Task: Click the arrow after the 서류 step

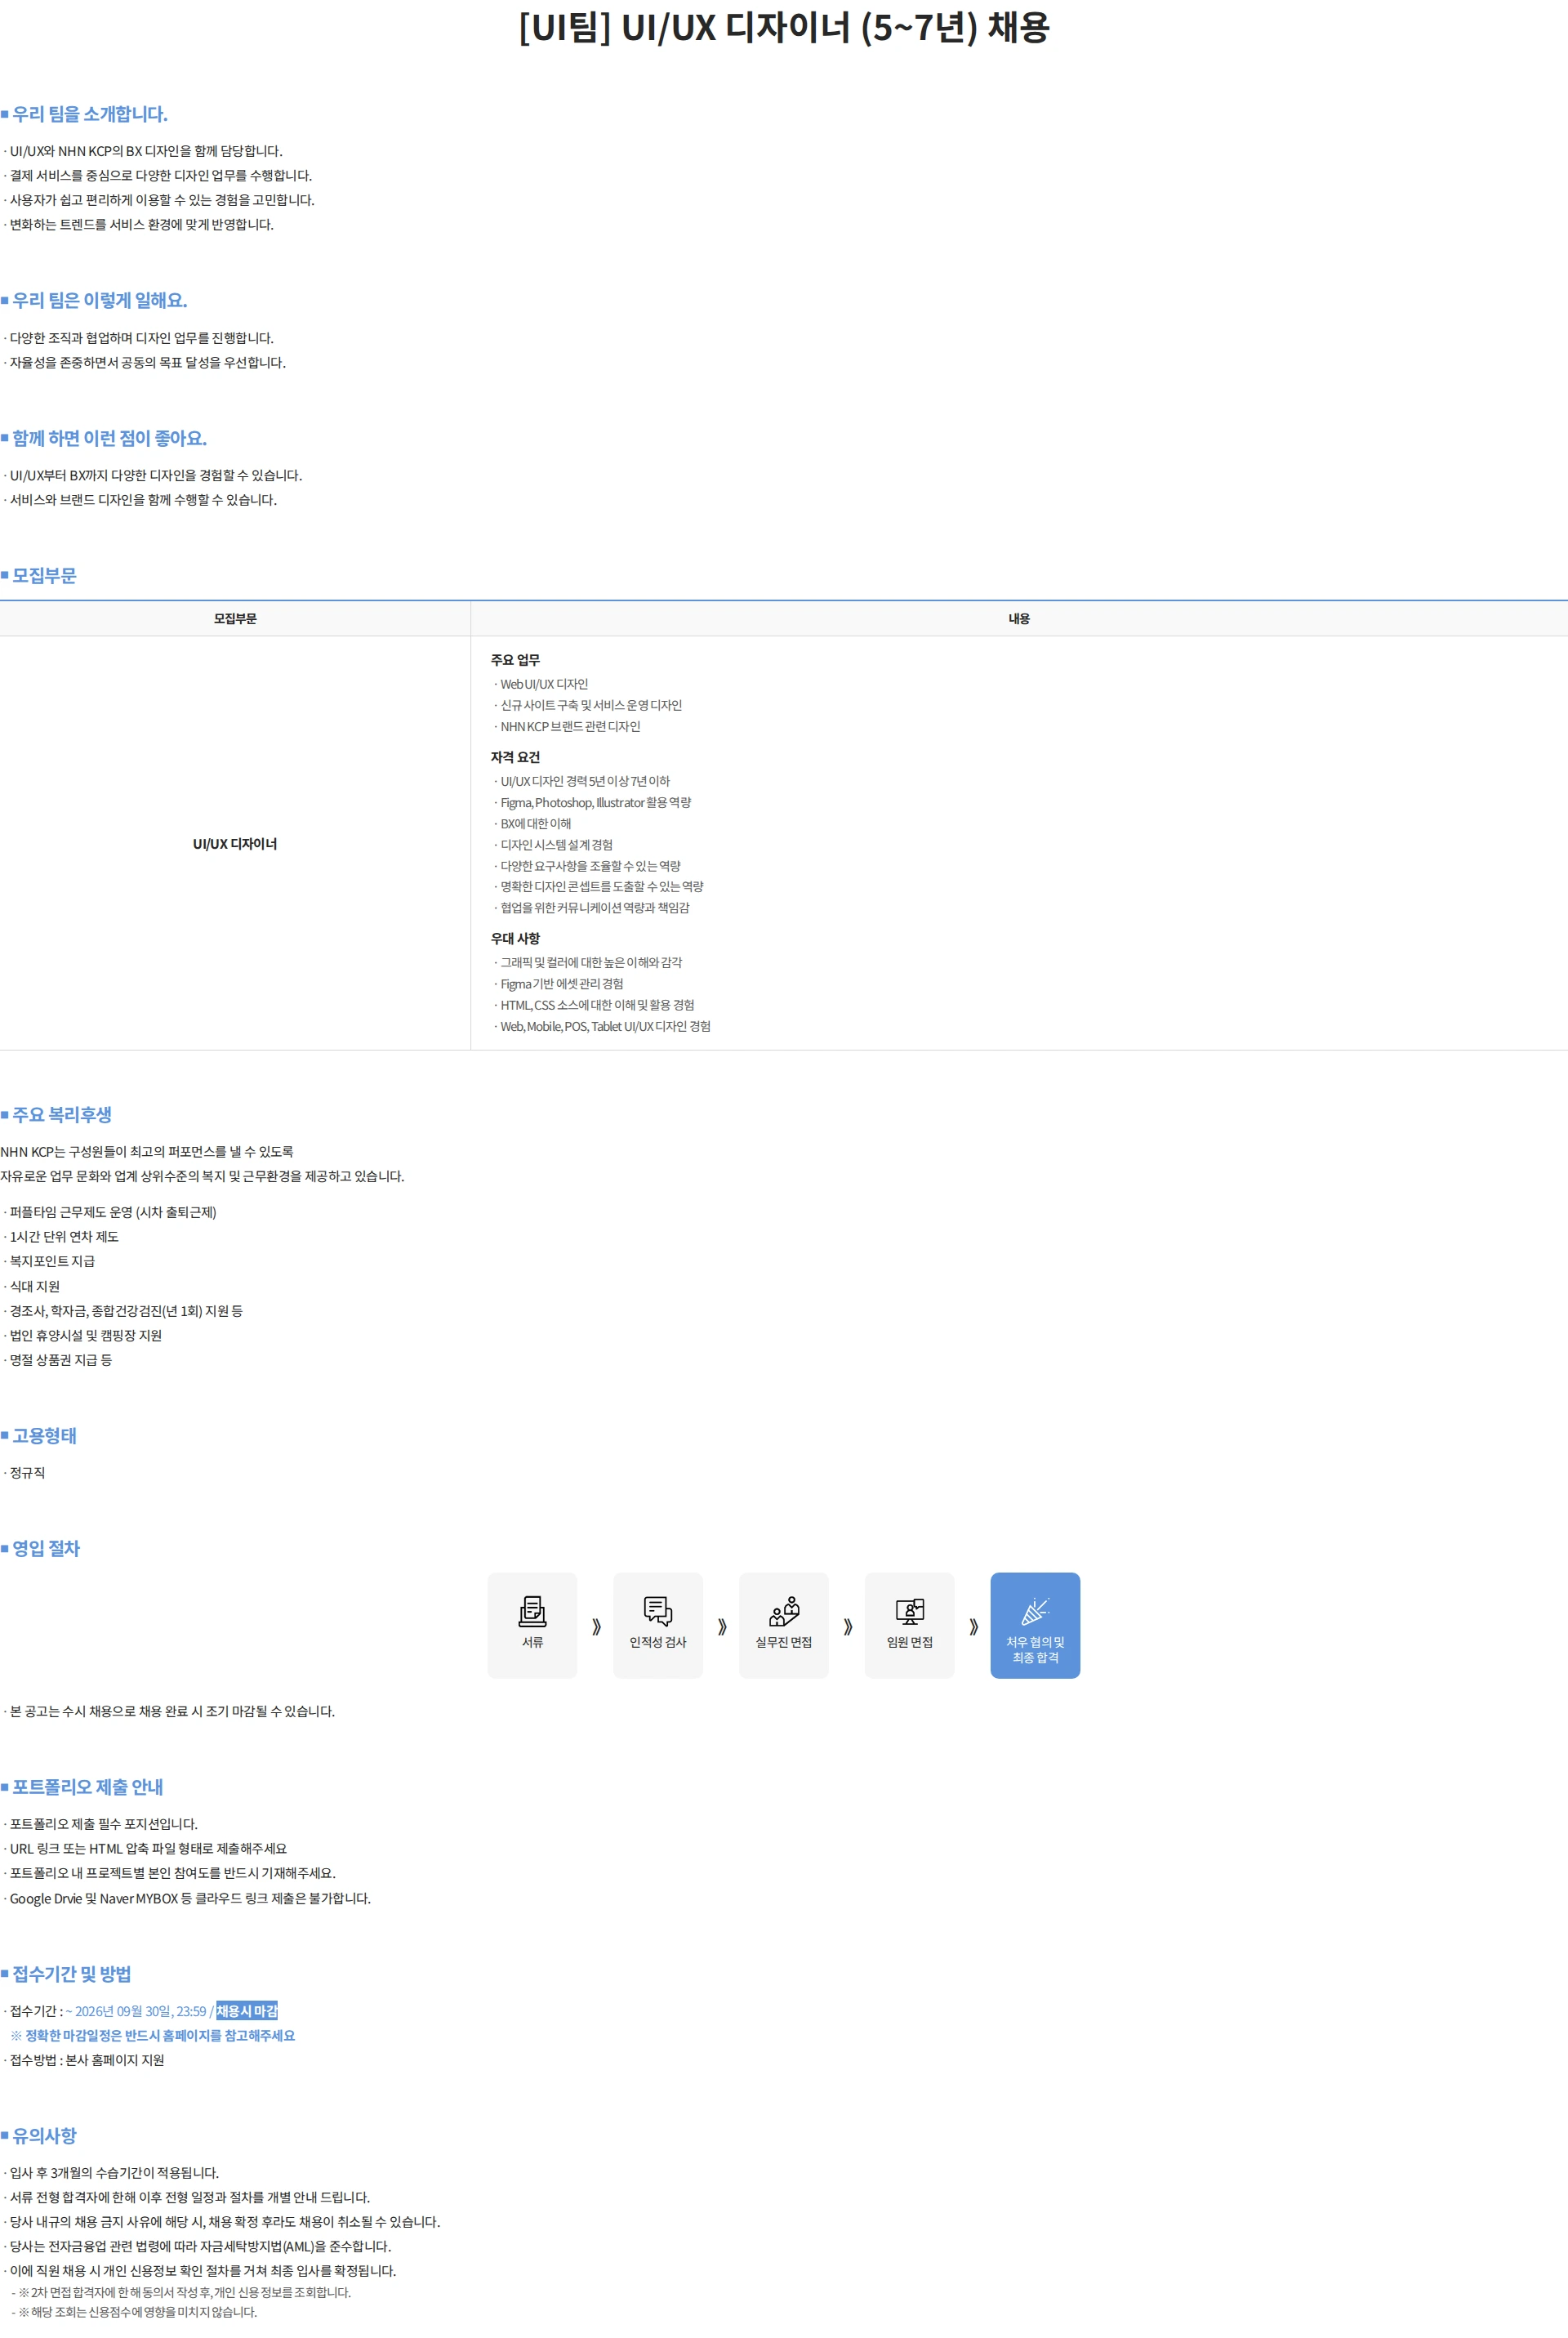Action: [x=596, y=1626]
